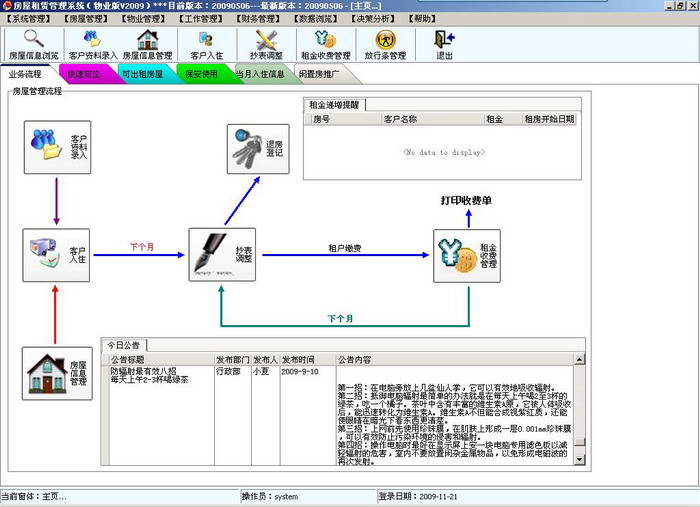Click 下个月 red arrow label
700x507 pixels.
142,247
